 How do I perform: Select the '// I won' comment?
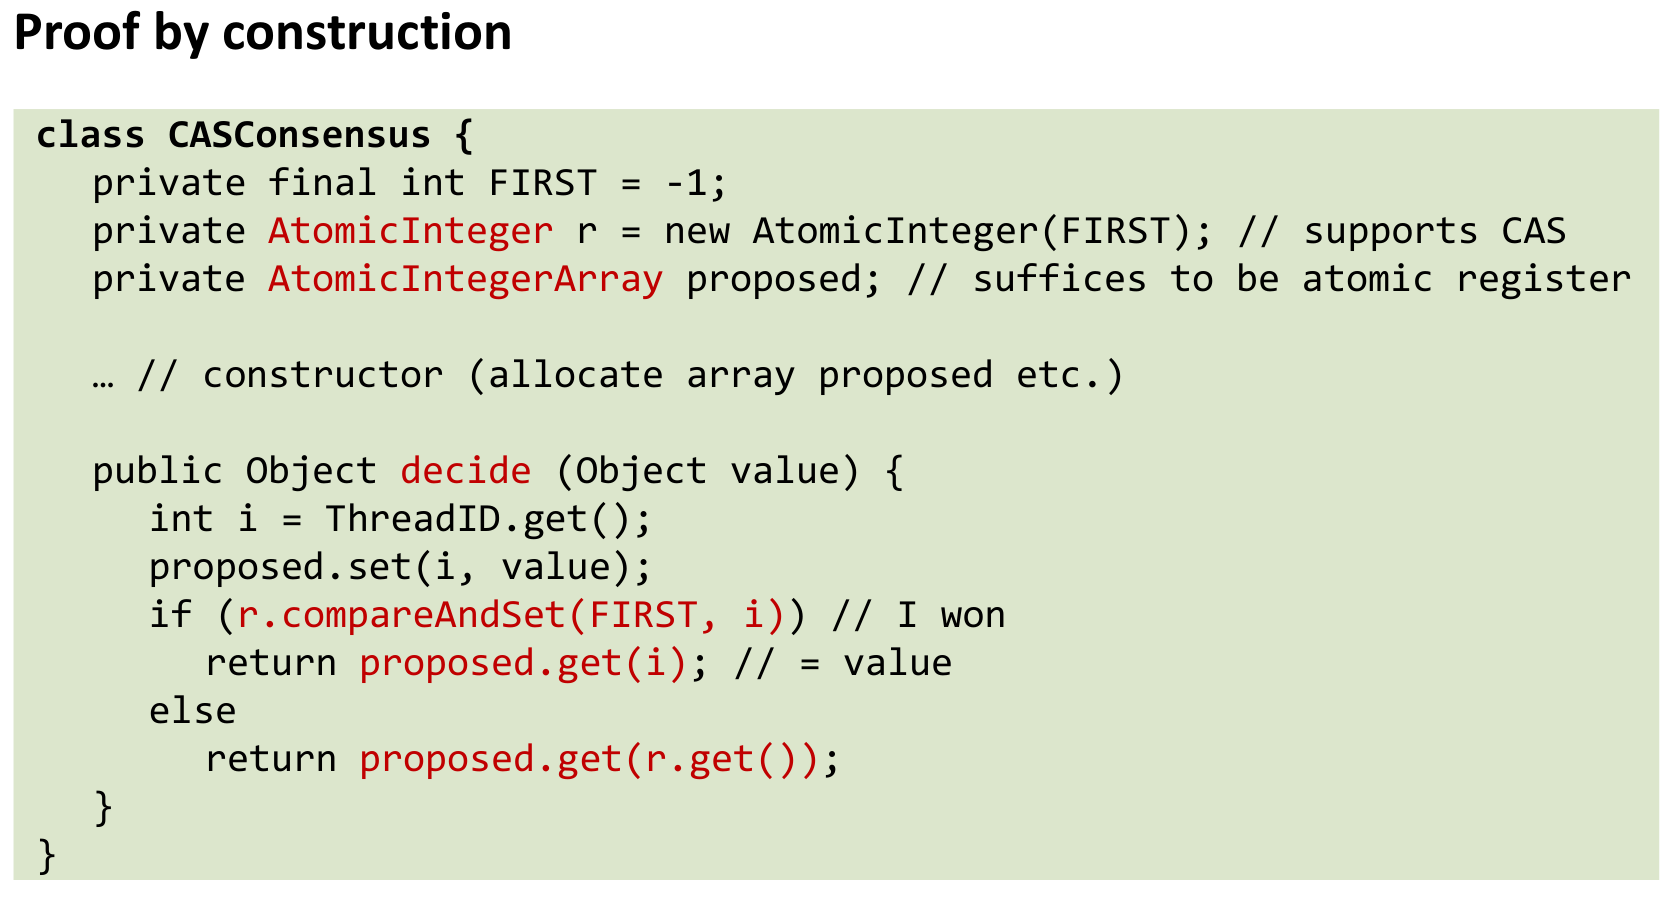918,615
